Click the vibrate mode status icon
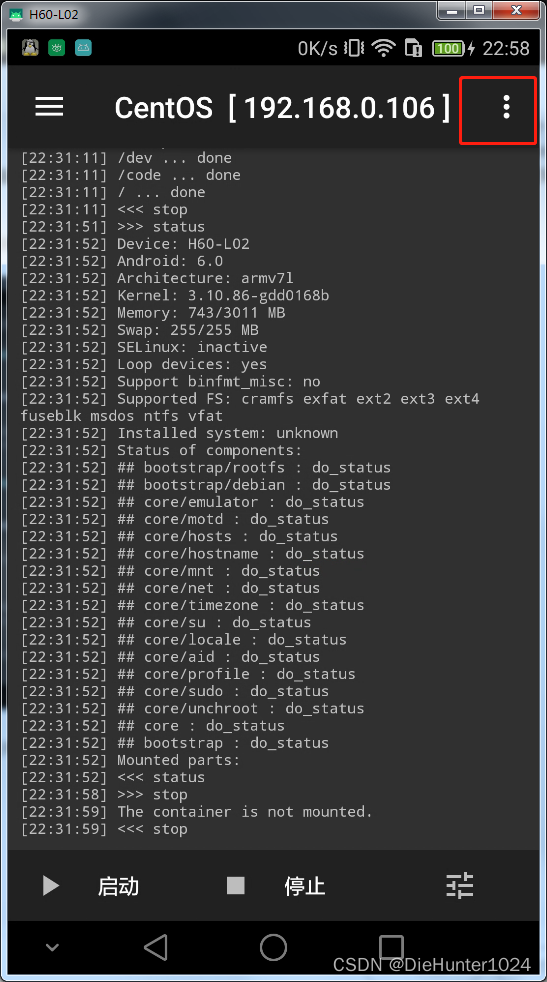Screen dimensions: 547x982 click(x=354, y=48)
